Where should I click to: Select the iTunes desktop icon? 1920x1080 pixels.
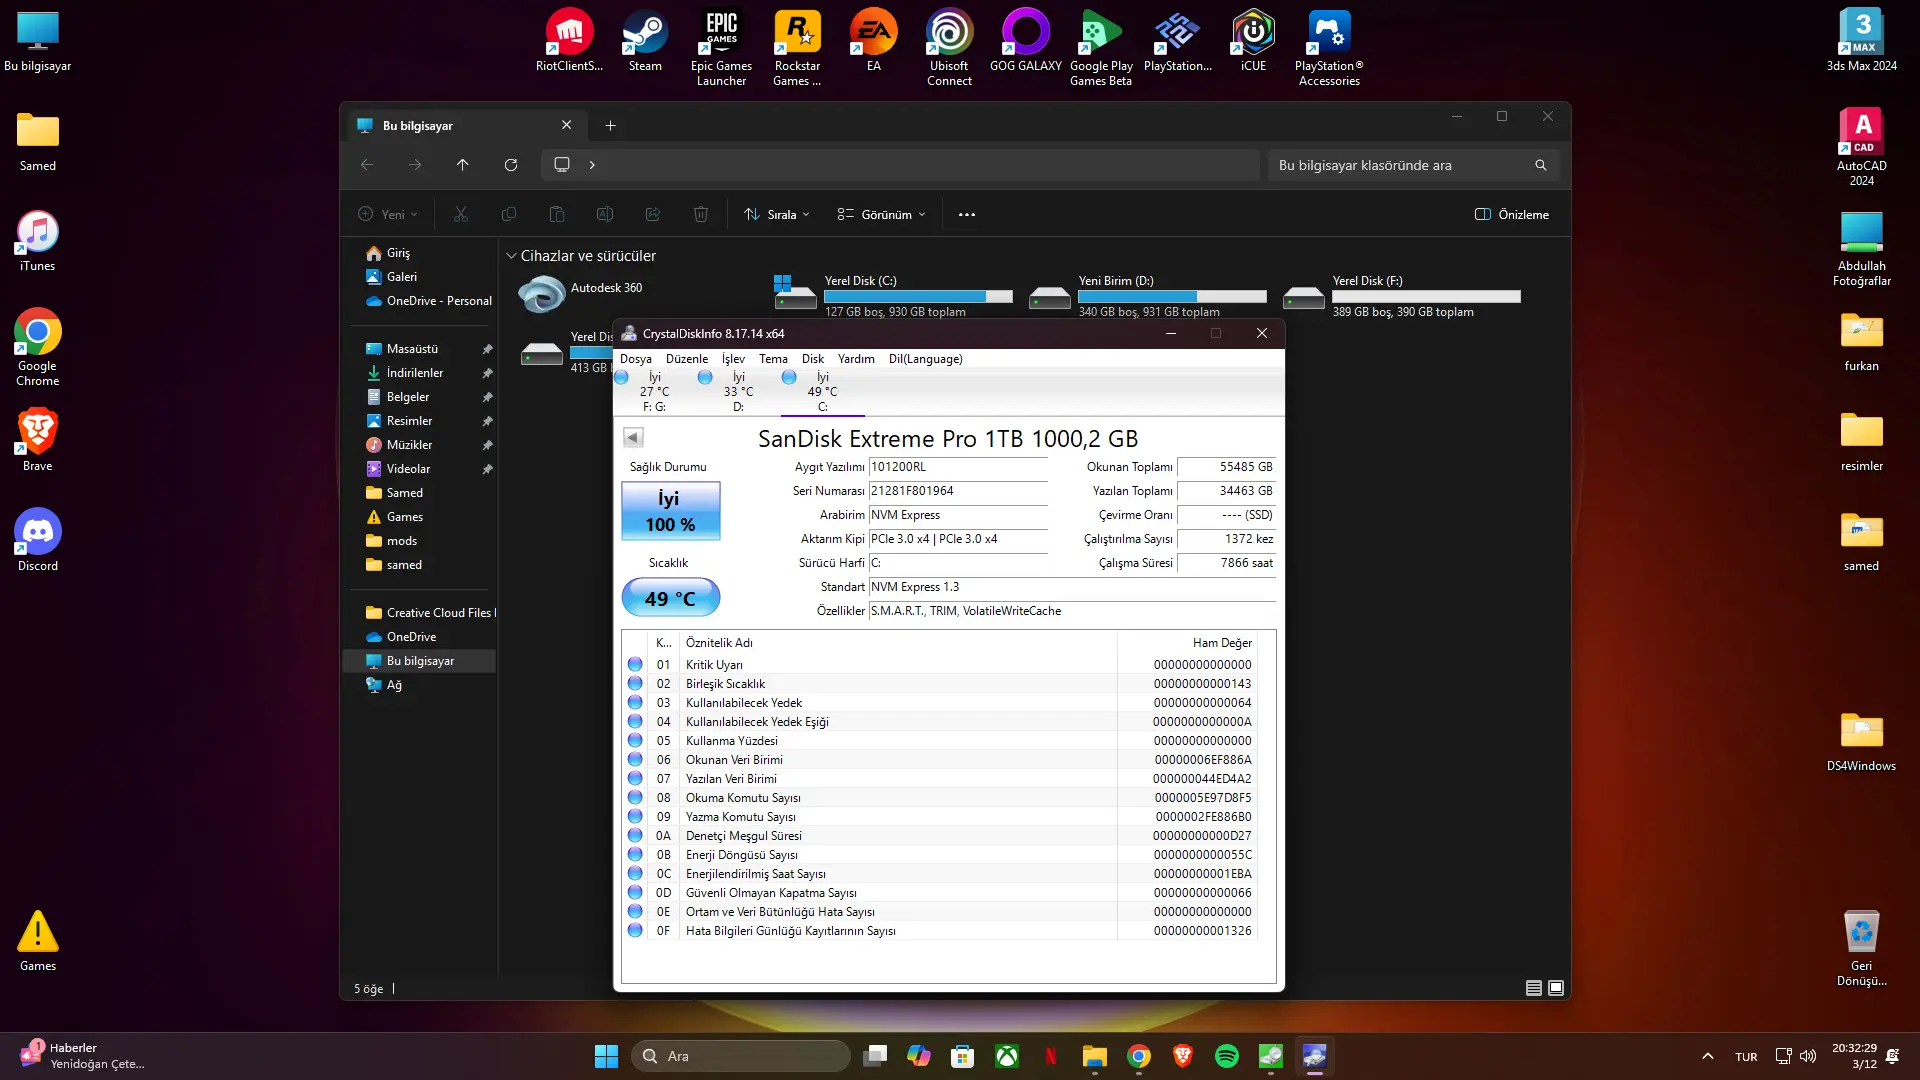coord(38,241)
